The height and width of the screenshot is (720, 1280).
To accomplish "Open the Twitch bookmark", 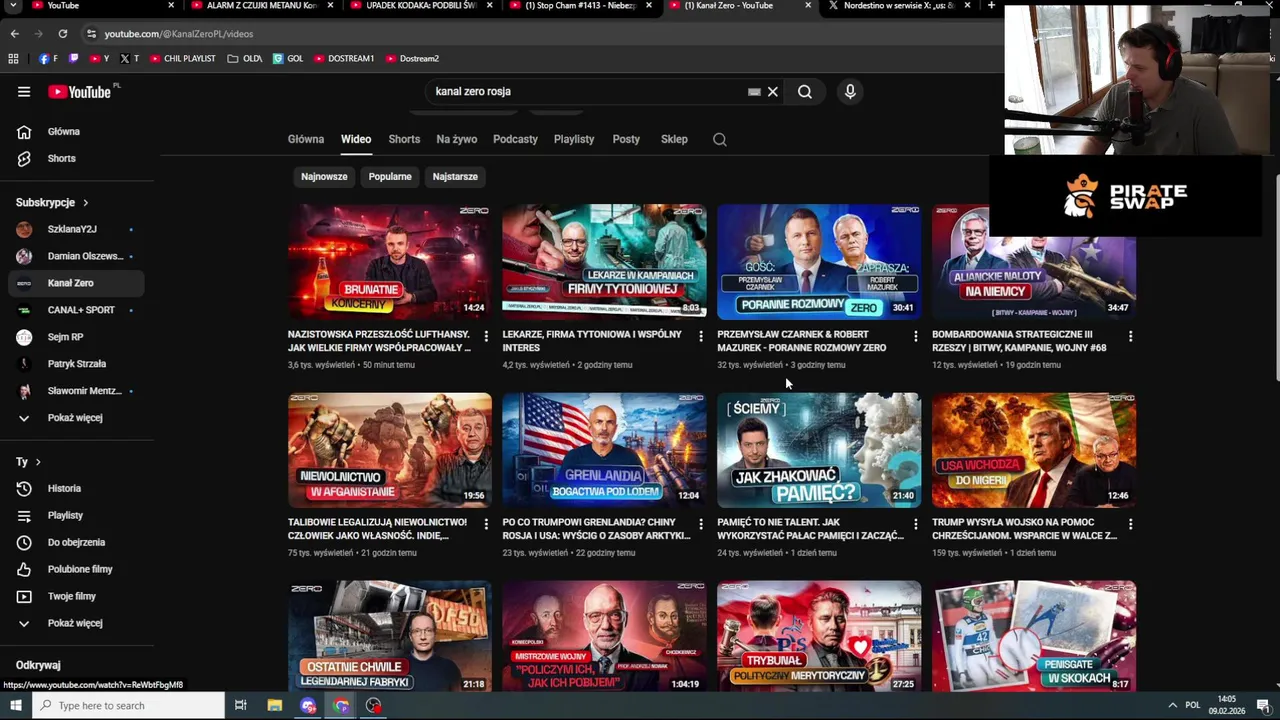I will [73, 58].
